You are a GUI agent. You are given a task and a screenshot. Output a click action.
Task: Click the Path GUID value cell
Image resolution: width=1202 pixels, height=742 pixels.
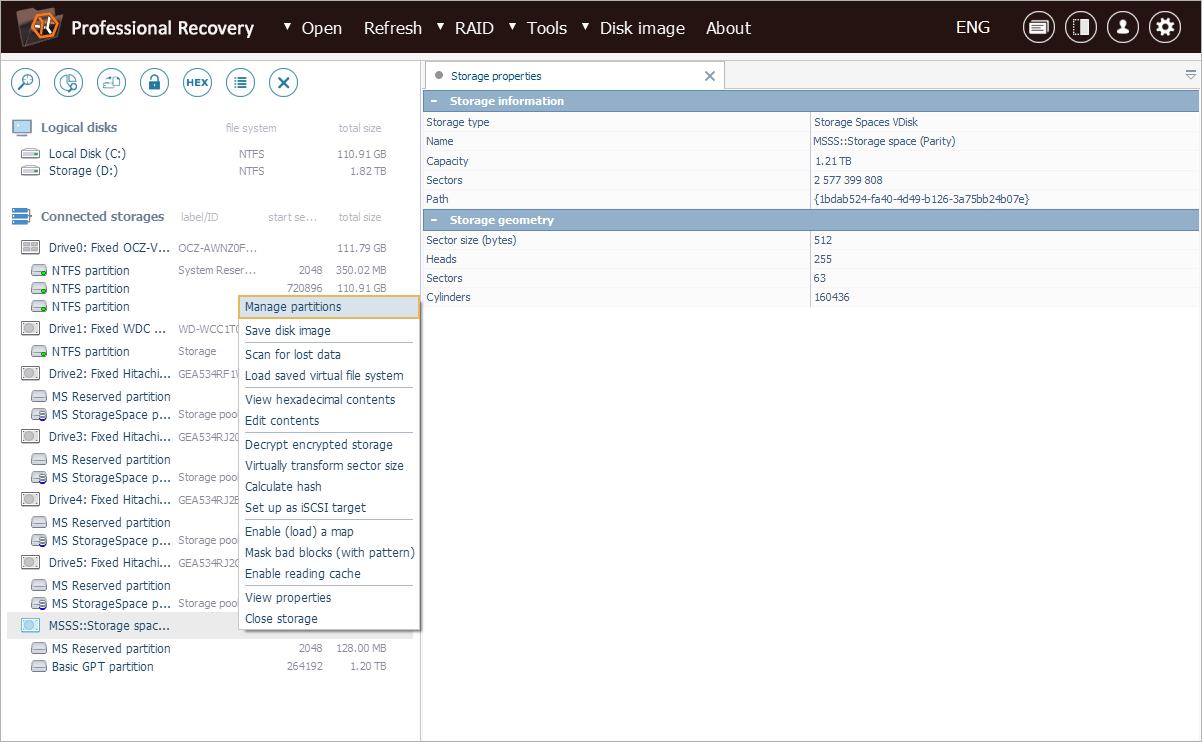[922, 199]
